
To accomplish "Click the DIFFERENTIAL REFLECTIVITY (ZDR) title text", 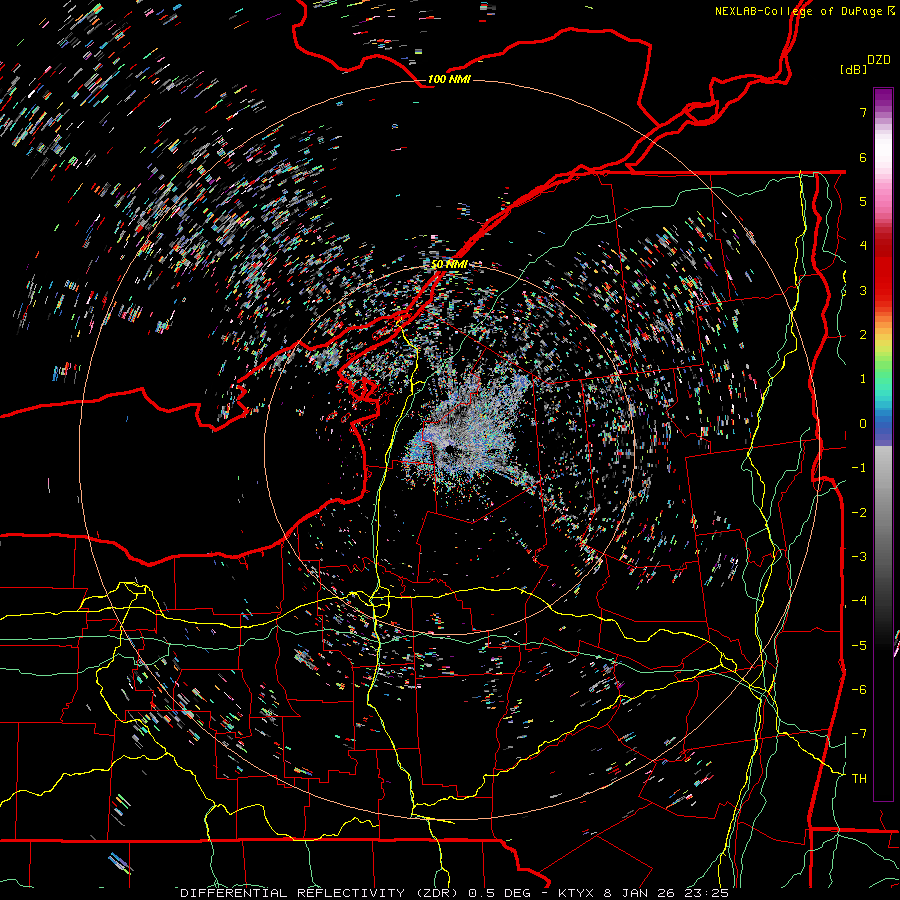I will tap(319, 893).
